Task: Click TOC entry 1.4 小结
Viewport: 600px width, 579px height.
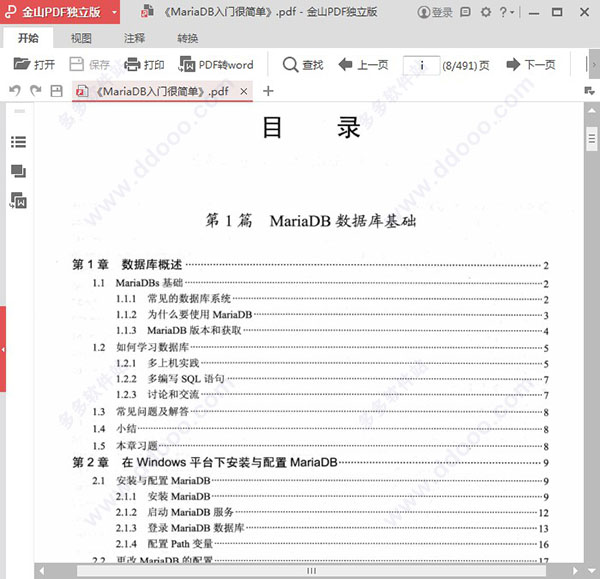Action: pyautogui.click(x=320, y=429)
